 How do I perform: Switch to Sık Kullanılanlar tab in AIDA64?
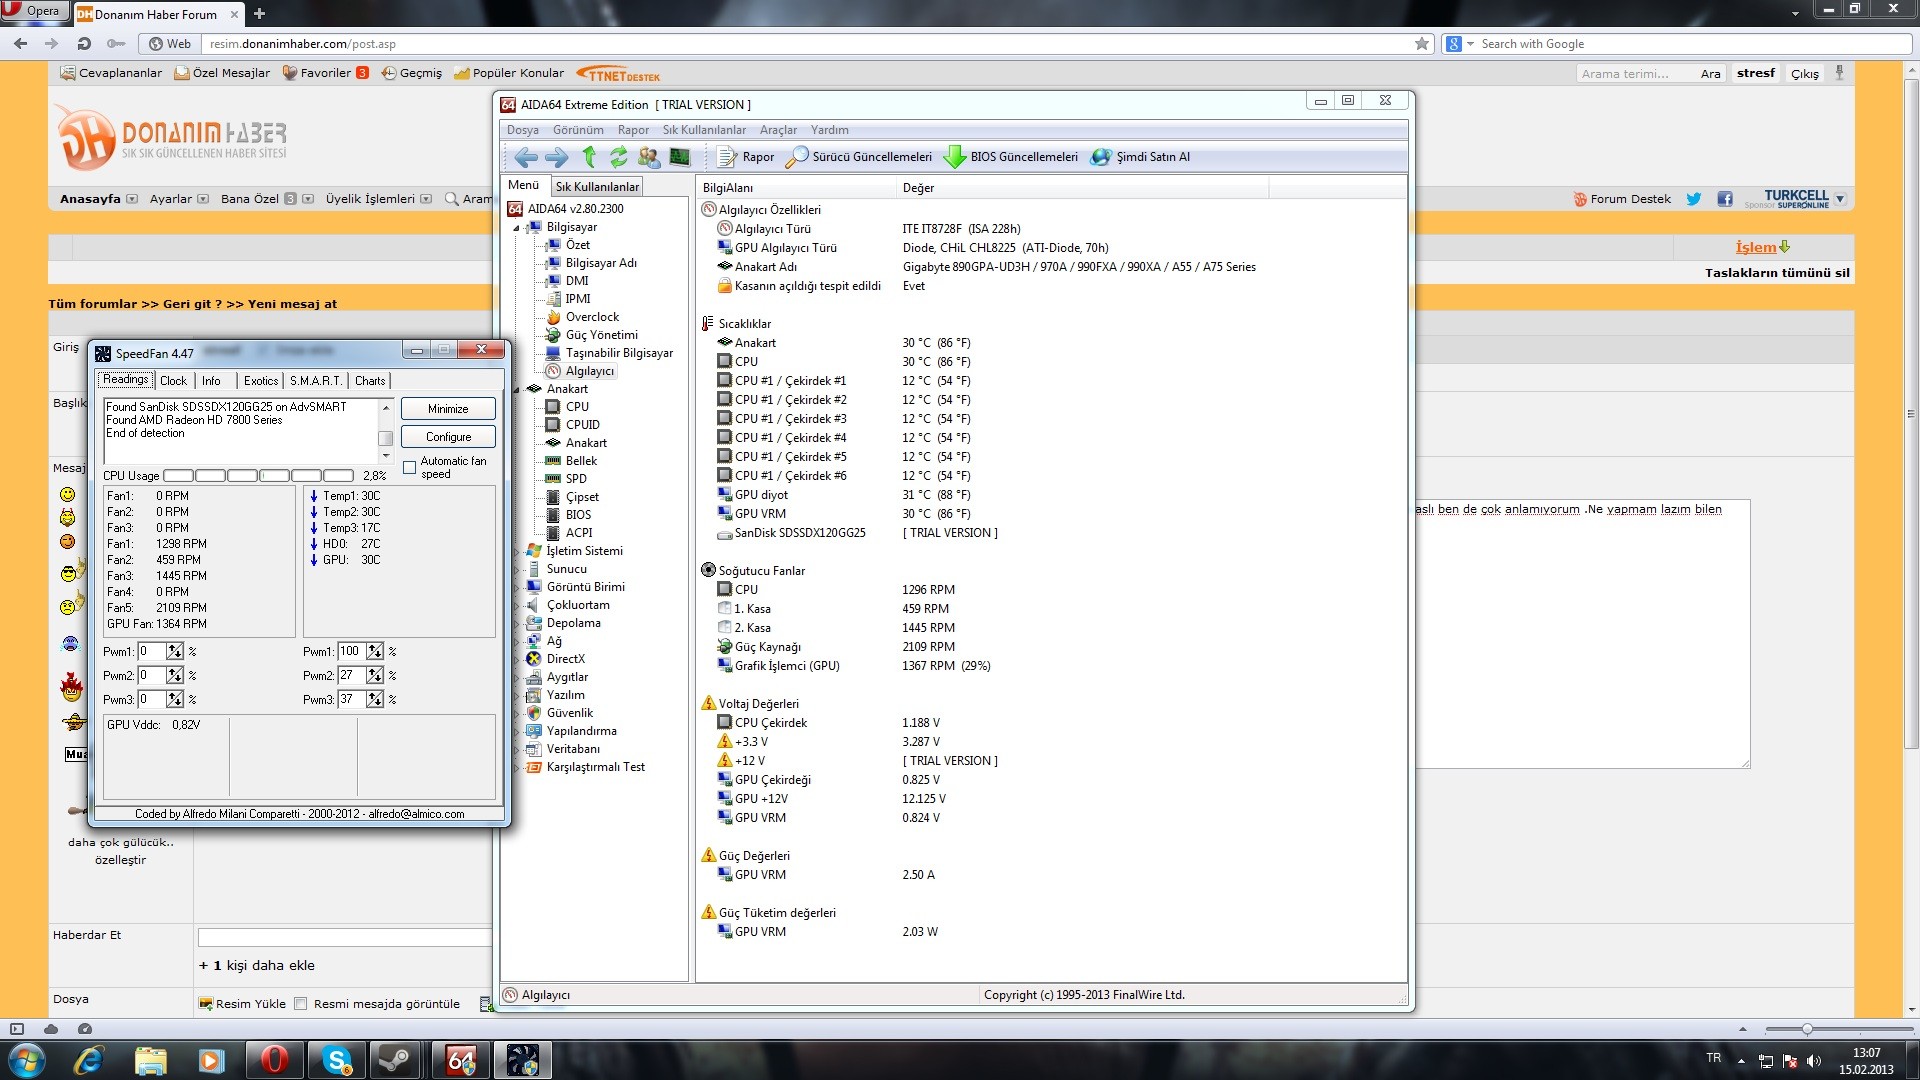click(x=597, y=187)
